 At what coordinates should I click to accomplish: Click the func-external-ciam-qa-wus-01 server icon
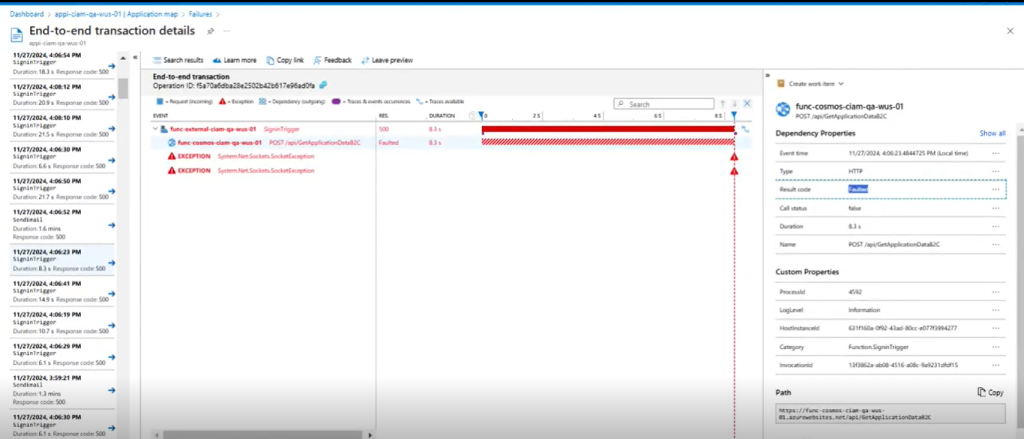tap(165, 129)
